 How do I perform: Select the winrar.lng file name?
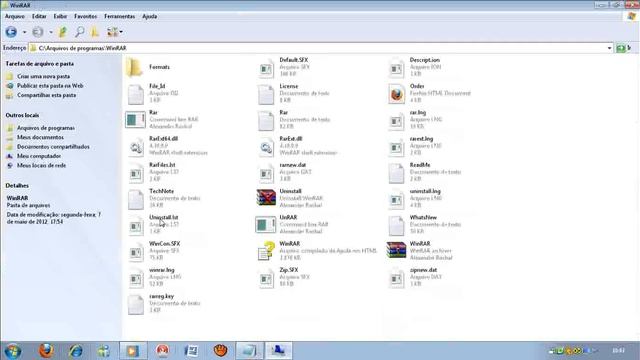pyautogui.click(x=162, y=270)
